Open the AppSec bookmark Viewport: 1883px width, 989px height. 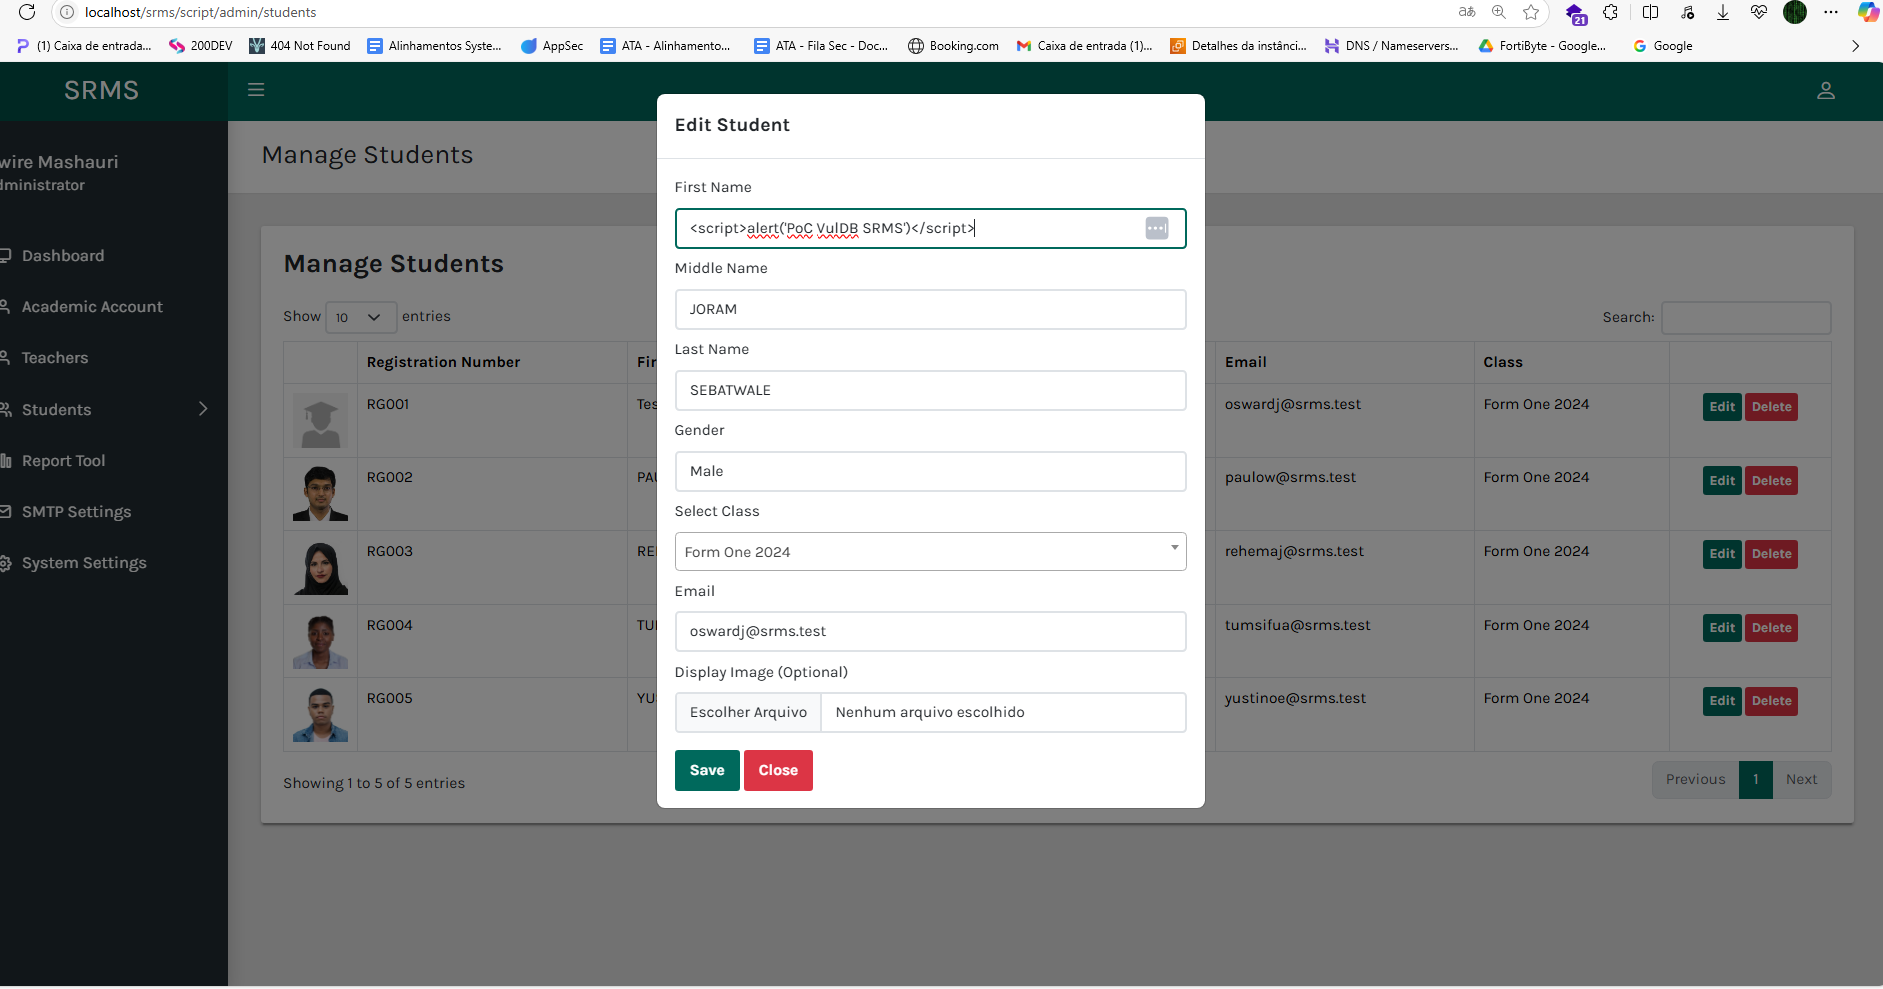(552, 46)
